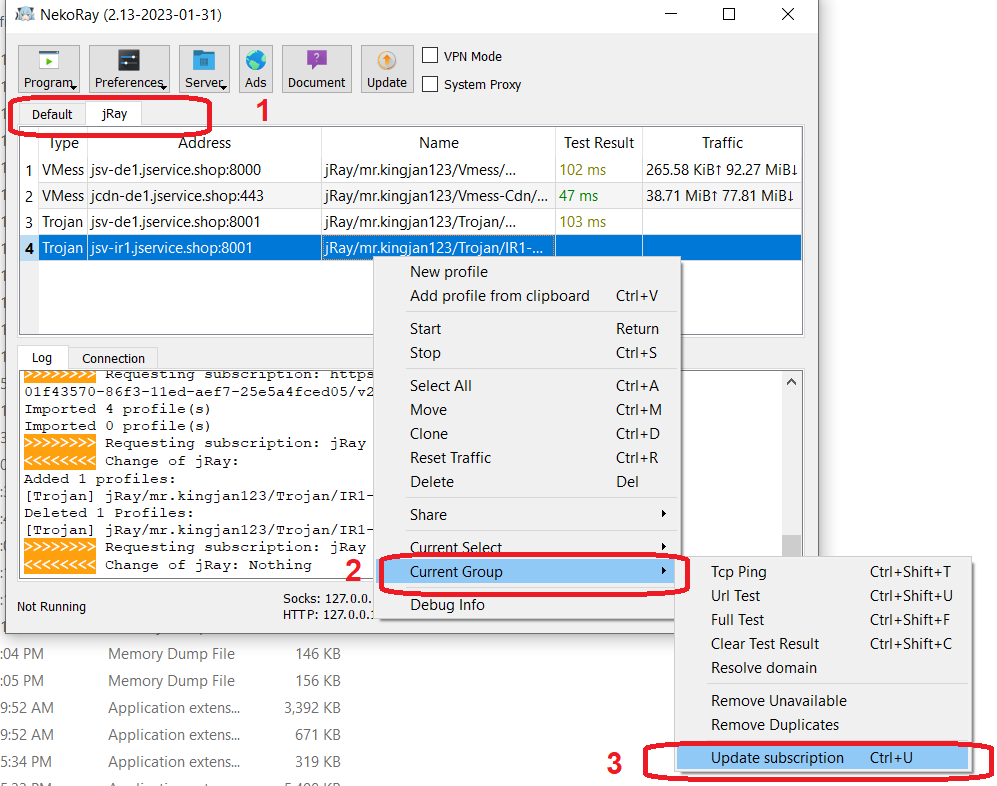
Task: Expand the Current Group submenu
Action: pos(526,572)
